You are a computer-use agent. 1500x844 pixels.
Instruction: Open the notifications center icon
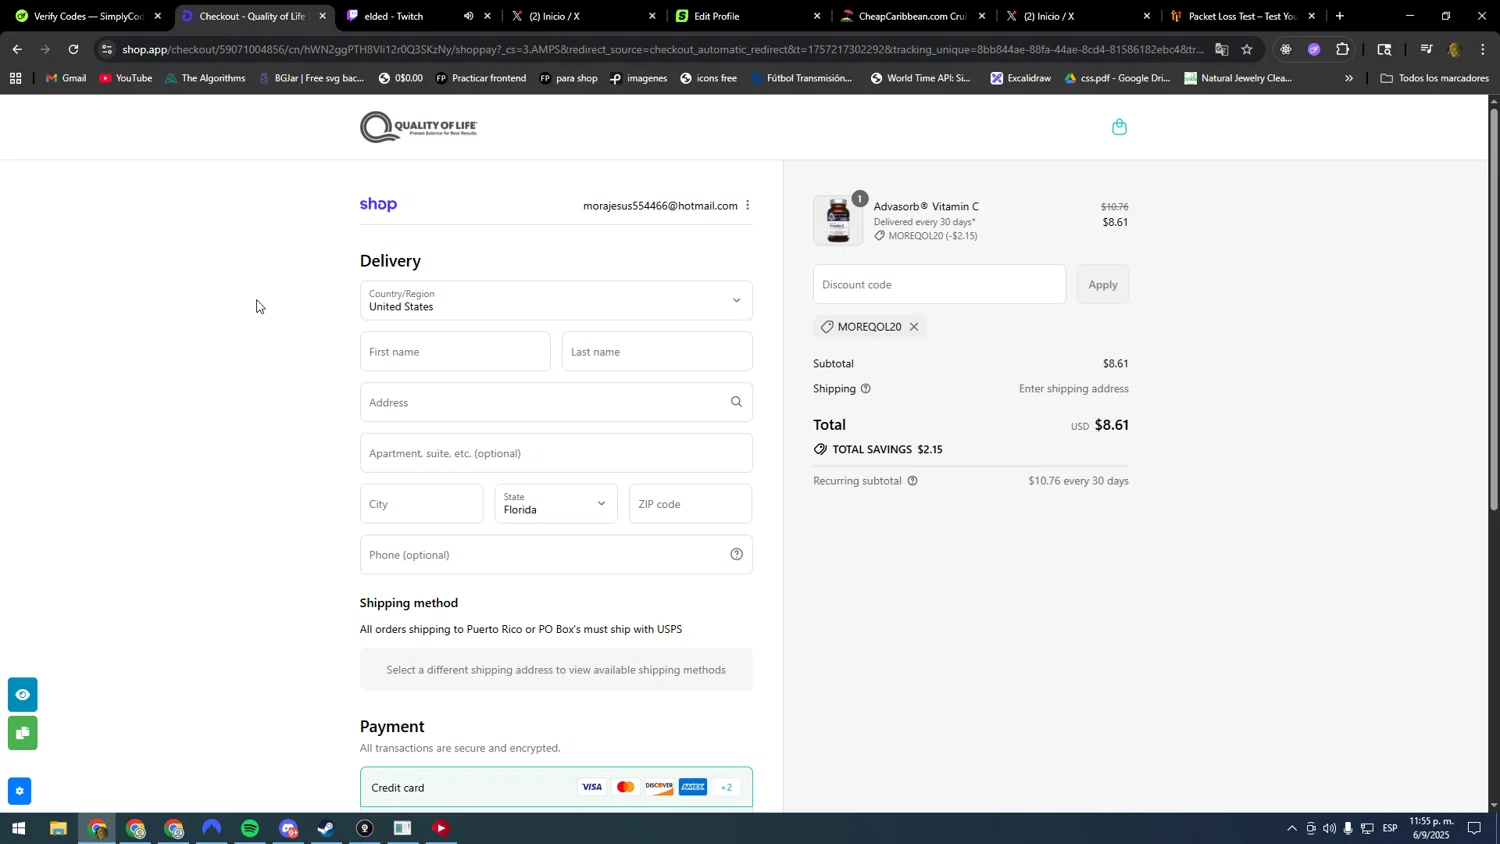point(1475,829)
